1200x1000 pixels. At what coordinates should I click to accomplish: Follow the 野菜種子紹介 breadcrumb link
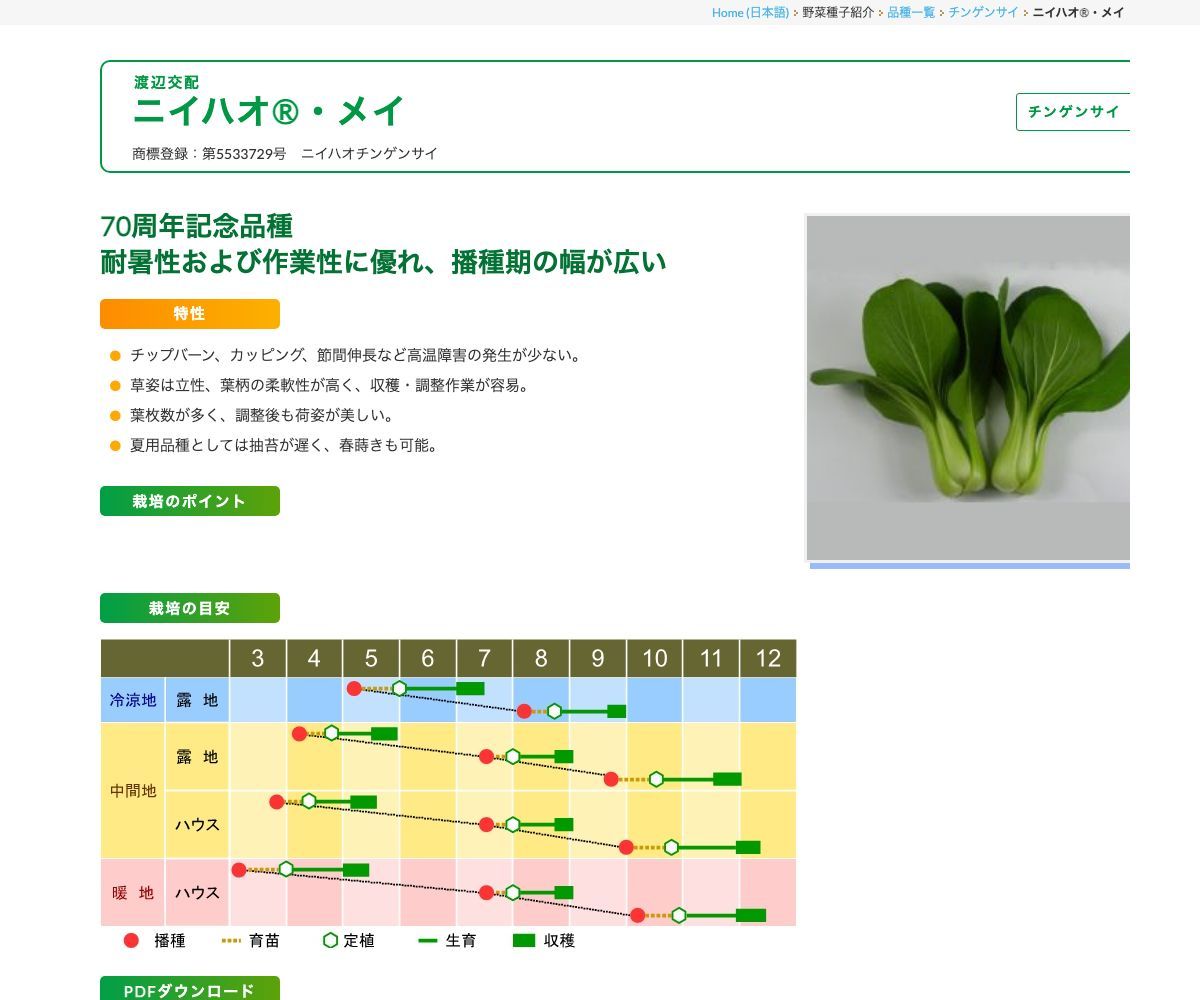[836, 13]
